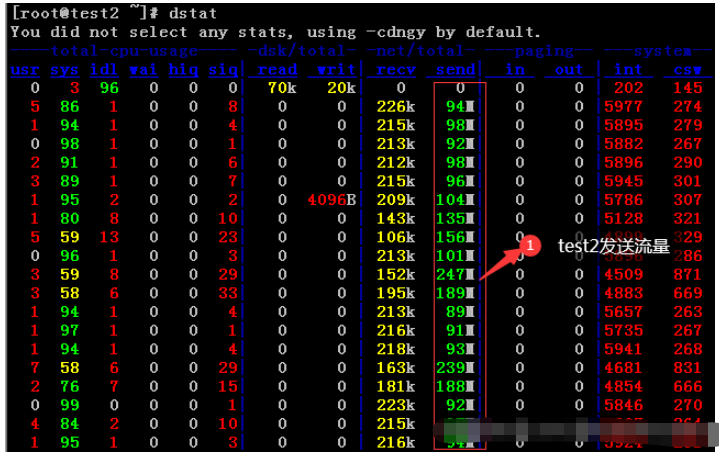The width and height of the screenshot is (719, 452).
Task: Click the 'int' column header
Action: (x=628, y=70)
